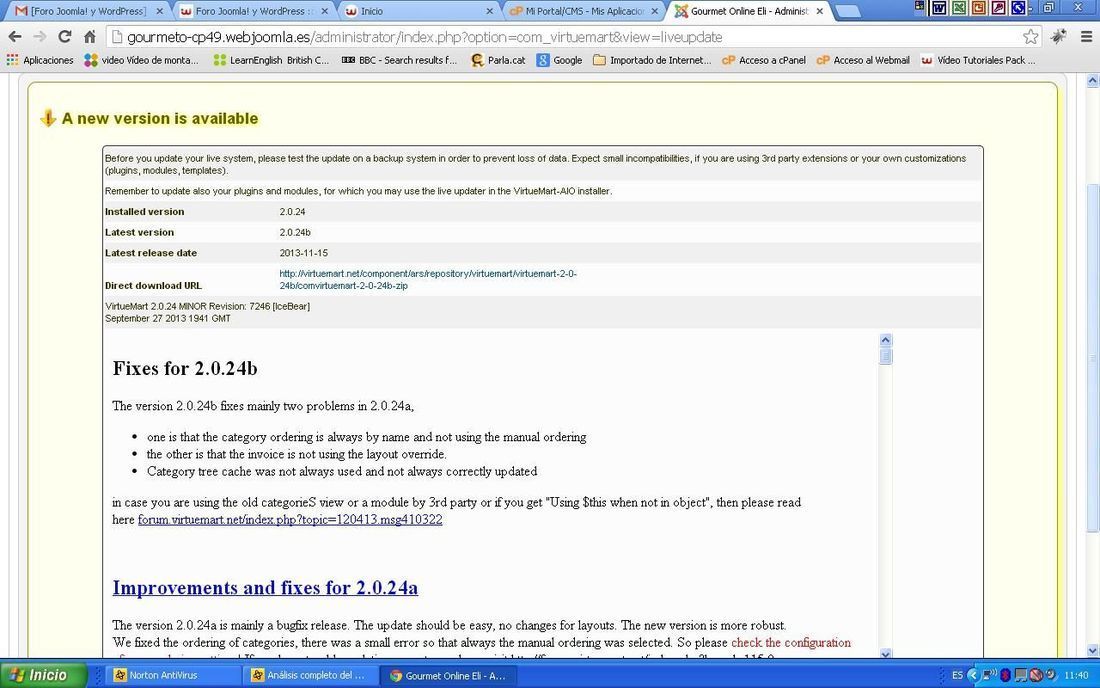Launch PowerPoint from the Office shortcut bar
This screenshot has height=688, width=1100.
pos(978,8)
